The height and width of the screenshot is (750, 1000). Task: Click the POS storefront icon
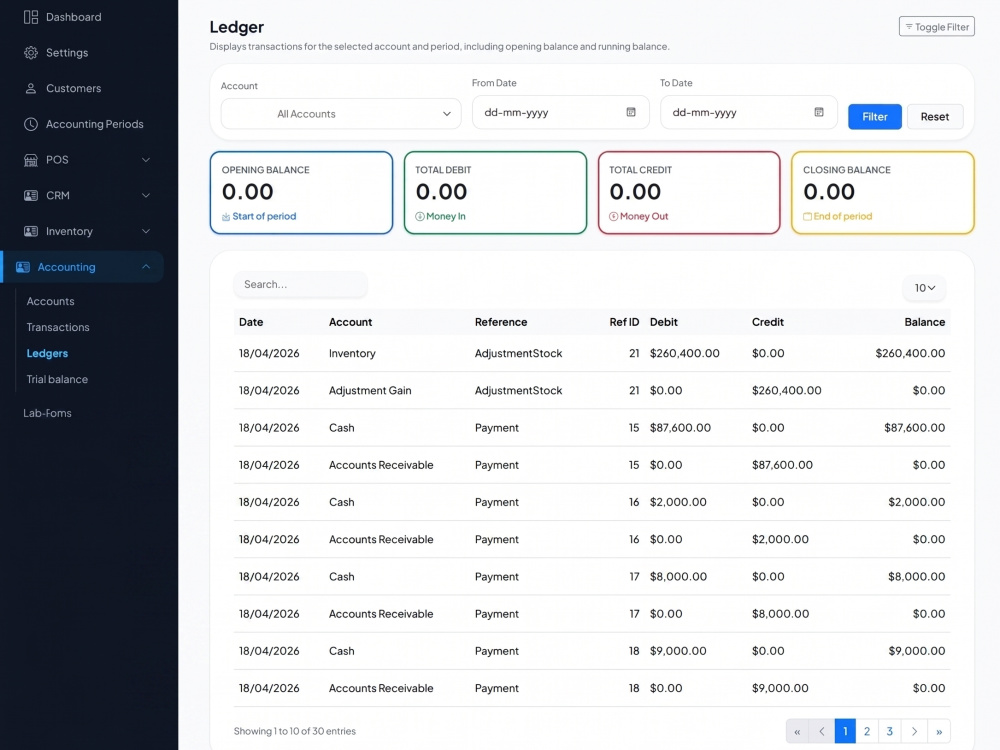point(31,160)
